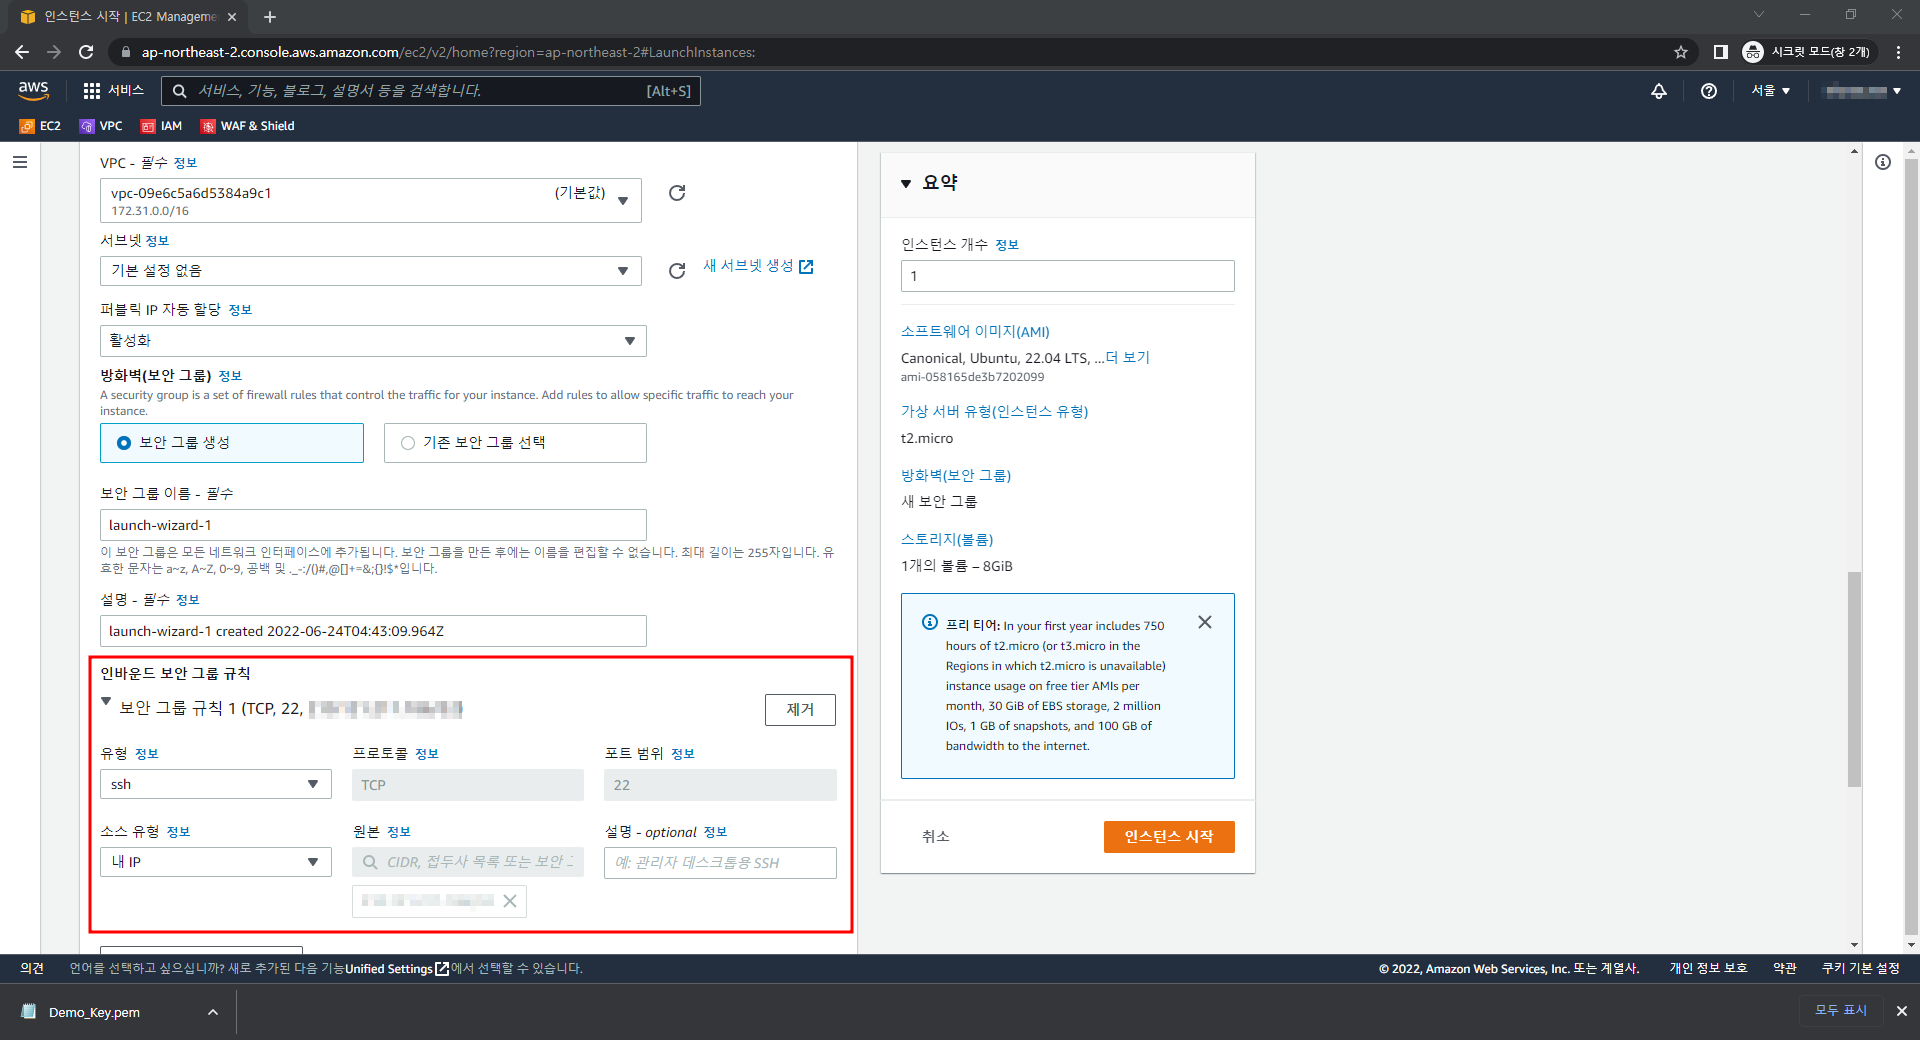Select the create security group option

pos(232,443)
